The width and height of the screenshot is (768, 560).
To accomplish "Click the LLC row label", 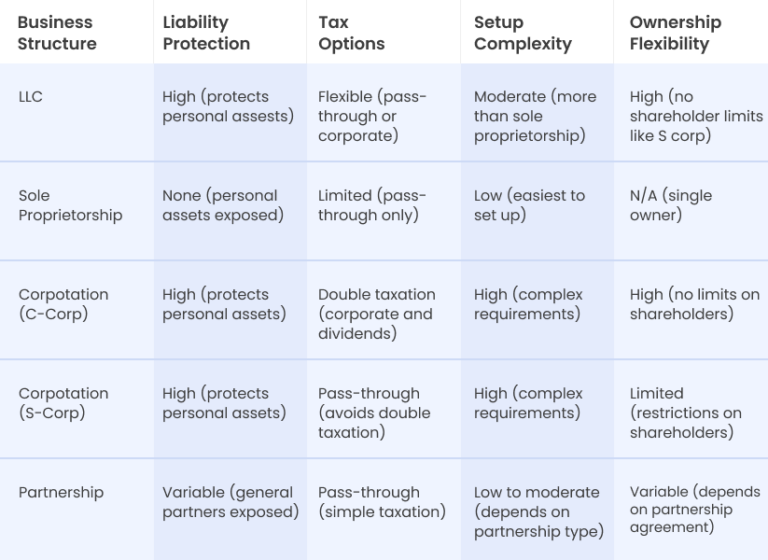I will pos(31,97).
